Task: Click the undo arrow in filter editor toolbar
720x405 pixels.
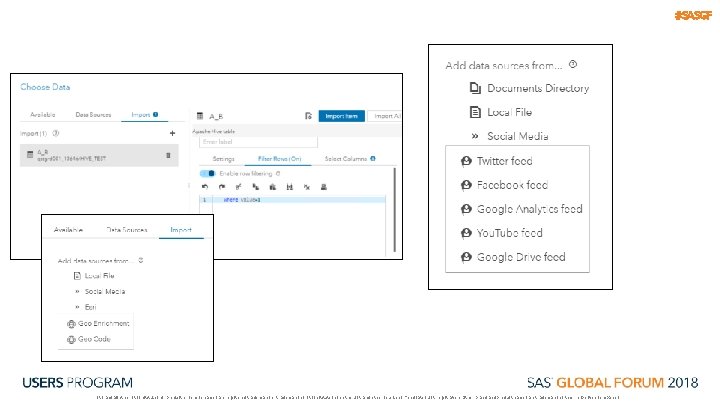Action: [205, 186]
